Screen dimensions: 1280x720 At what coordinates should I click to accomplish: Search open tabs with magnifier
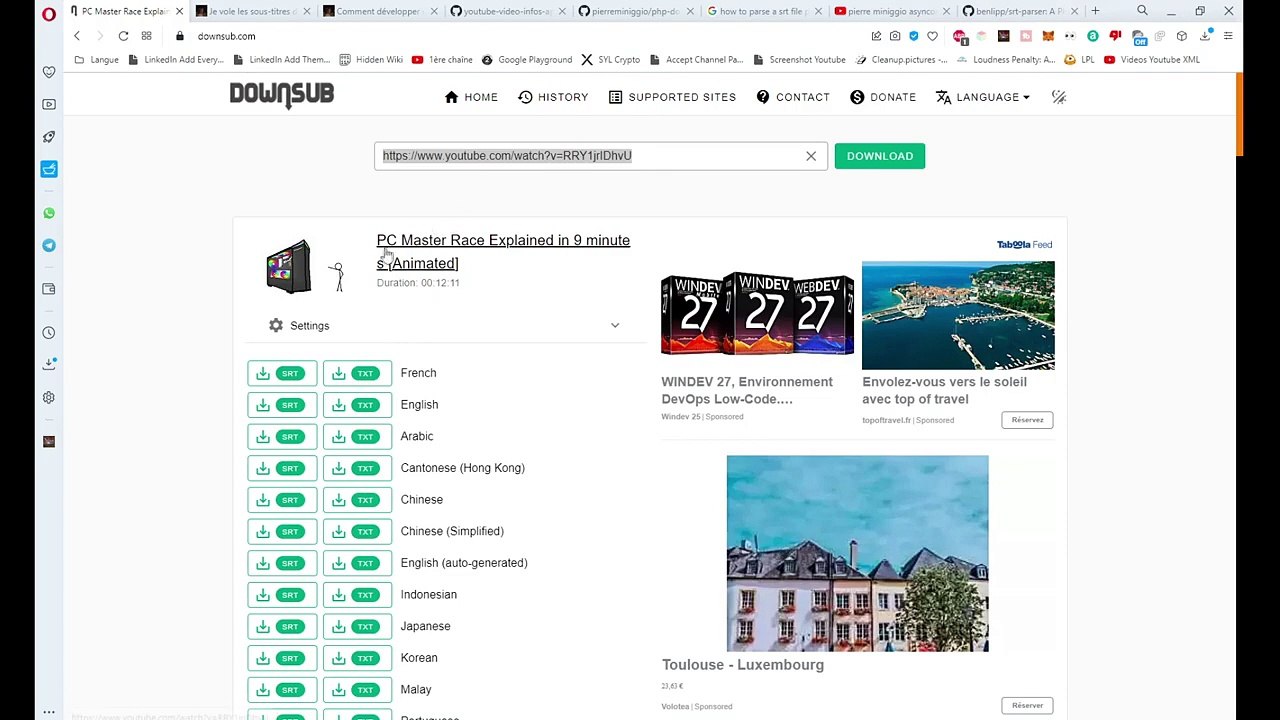1142,11
